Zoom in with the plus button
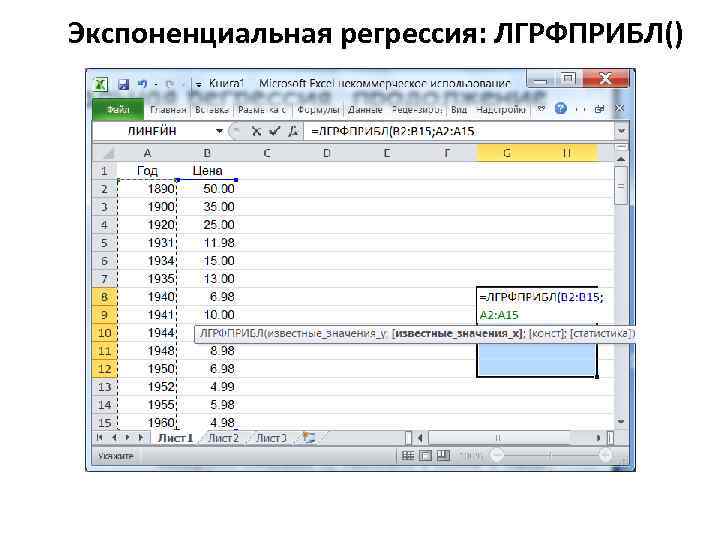 [x=606, y=456]
